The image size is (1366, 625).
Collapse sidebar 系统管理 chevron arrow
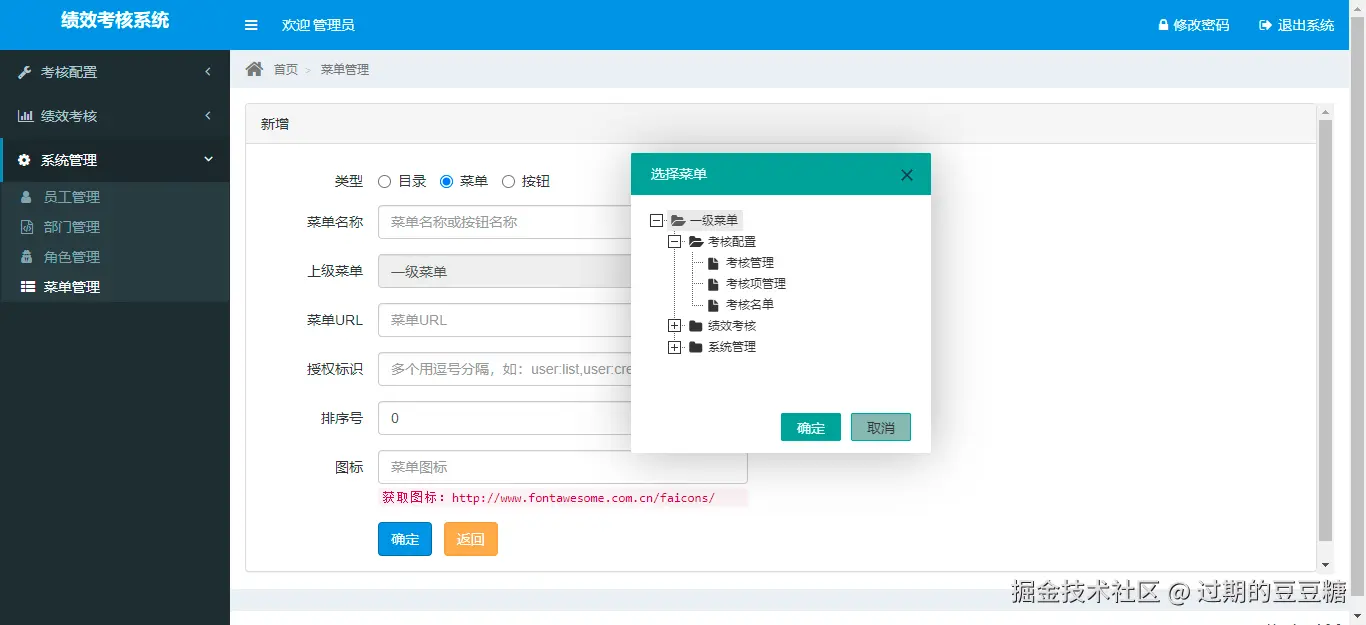point(208,160)
